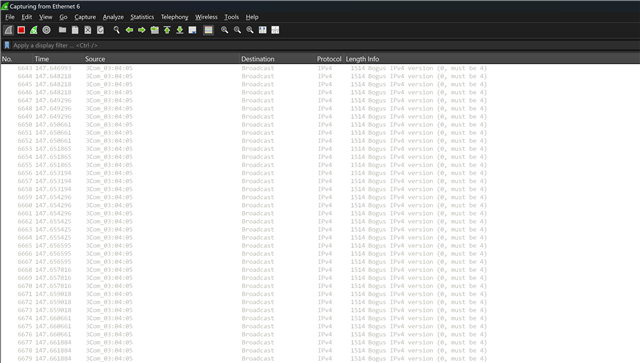Select packet number 6663
Viewport: 640px width, 363px height.
click(x=24, y=229)
